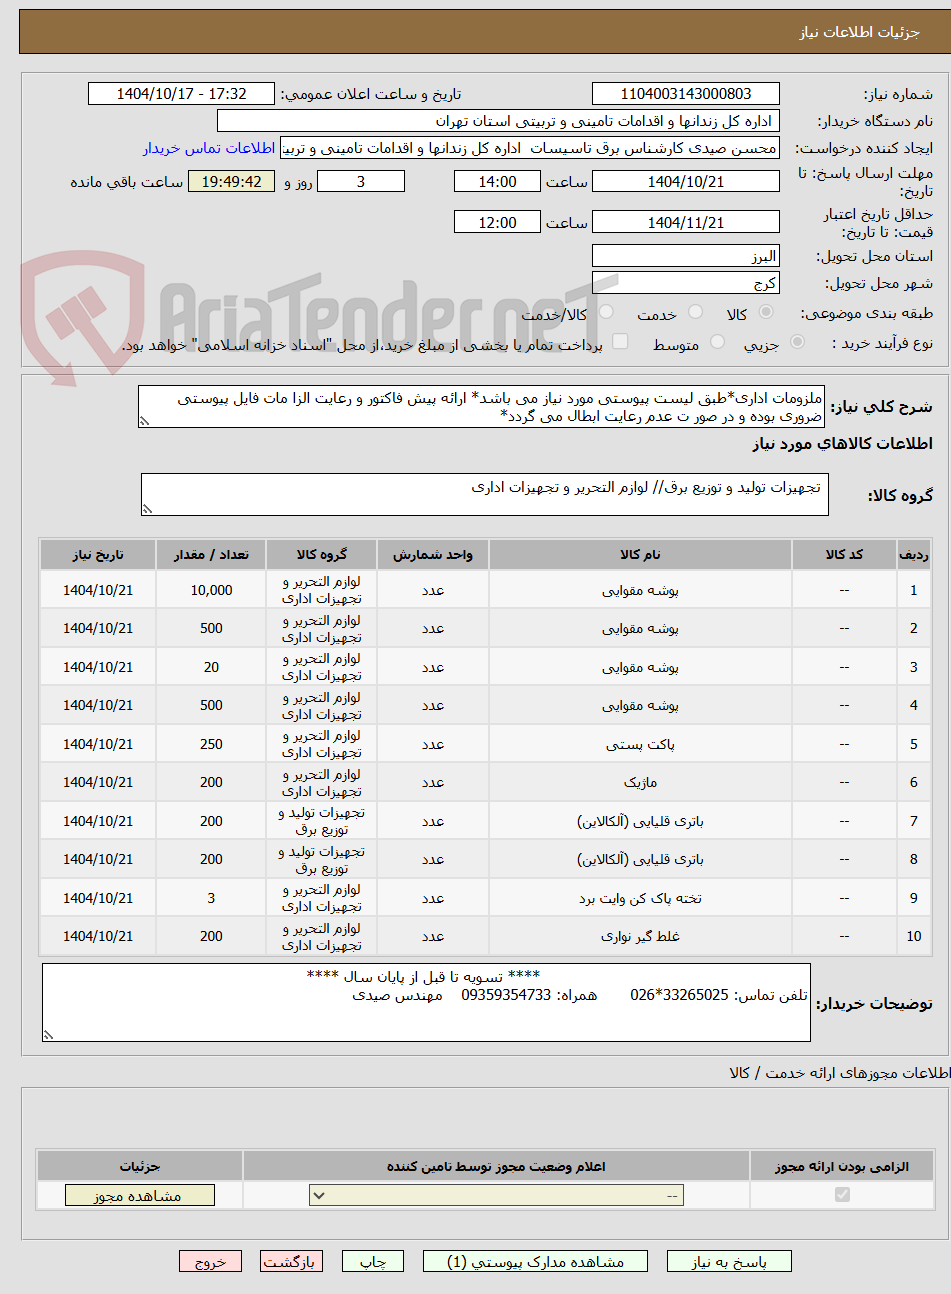Click the خروج exit button
951x1294 pixels.
pyautogui.click(x=210, y=1262)
